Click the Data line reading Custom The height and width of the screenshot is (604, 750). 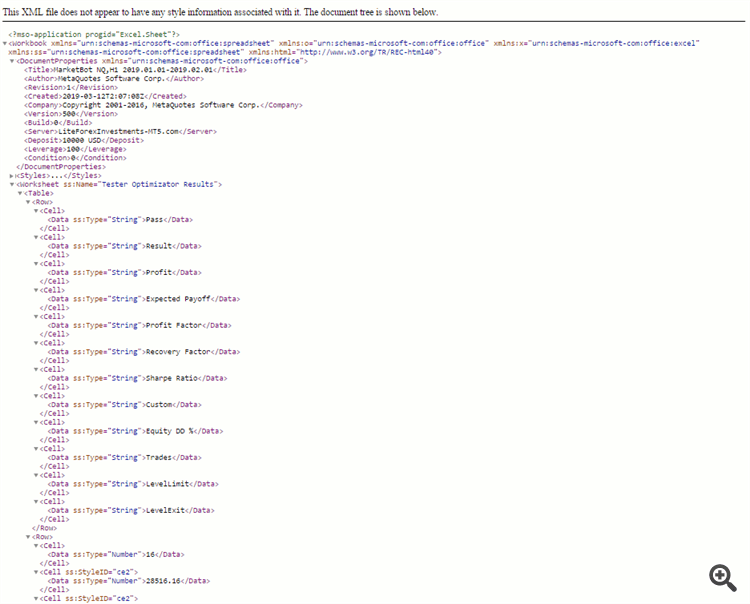click(125, 405)
